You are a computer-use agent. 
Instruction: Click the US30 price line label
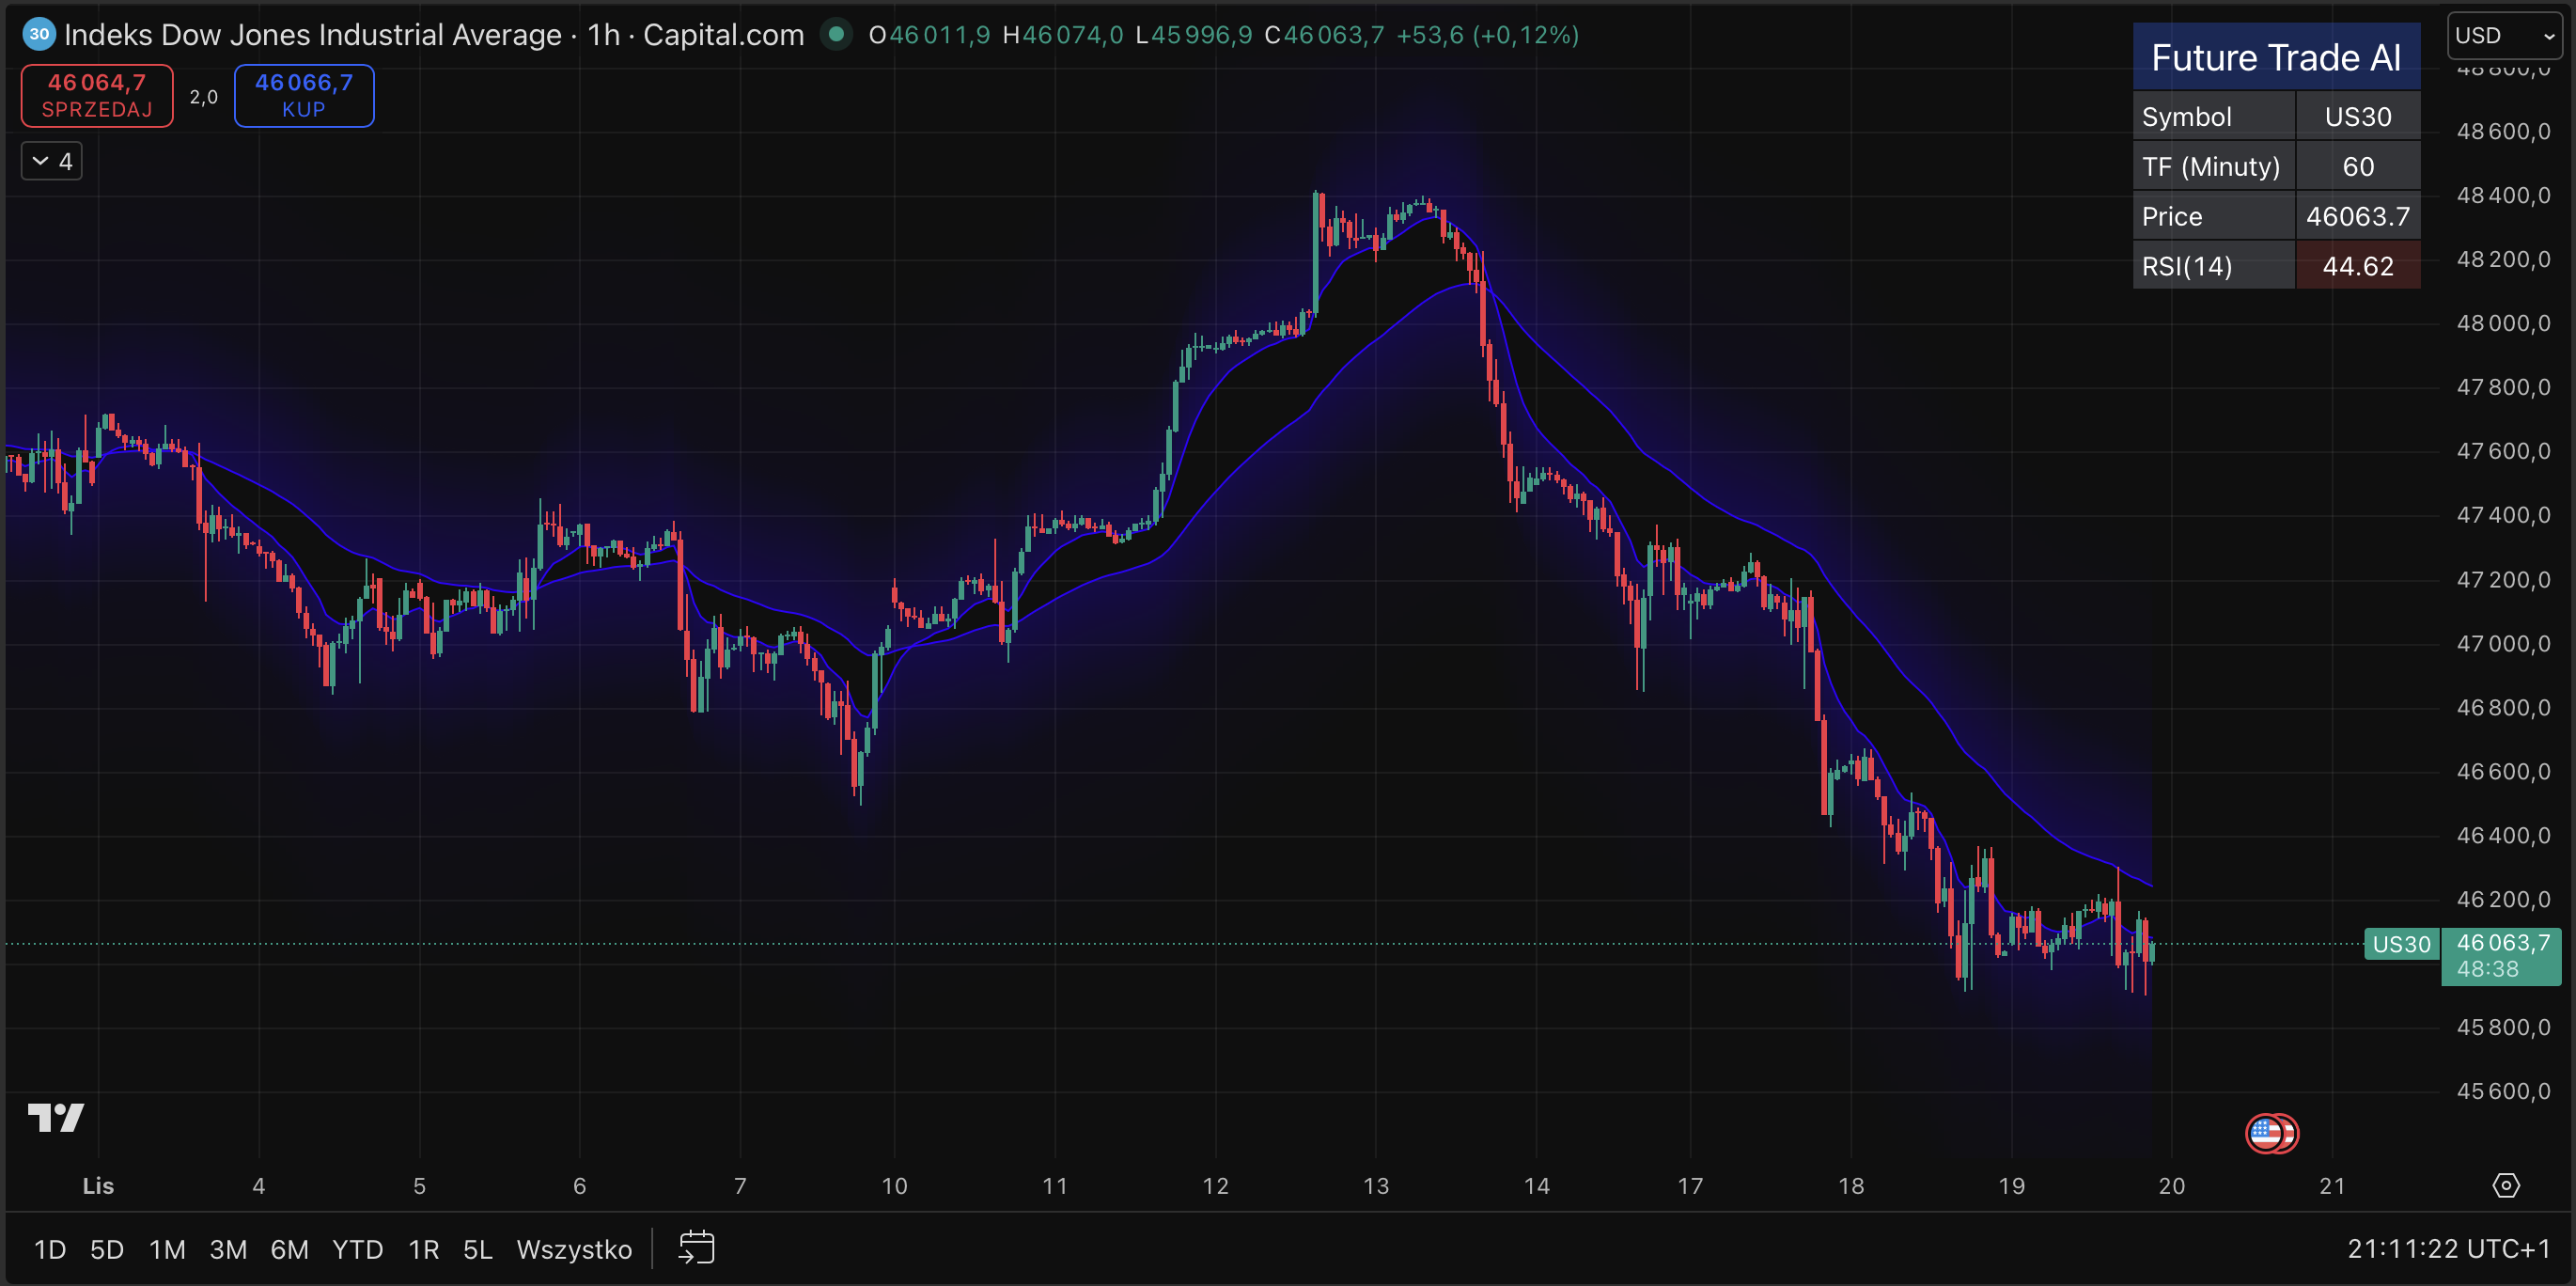[x=2400, y=944]
